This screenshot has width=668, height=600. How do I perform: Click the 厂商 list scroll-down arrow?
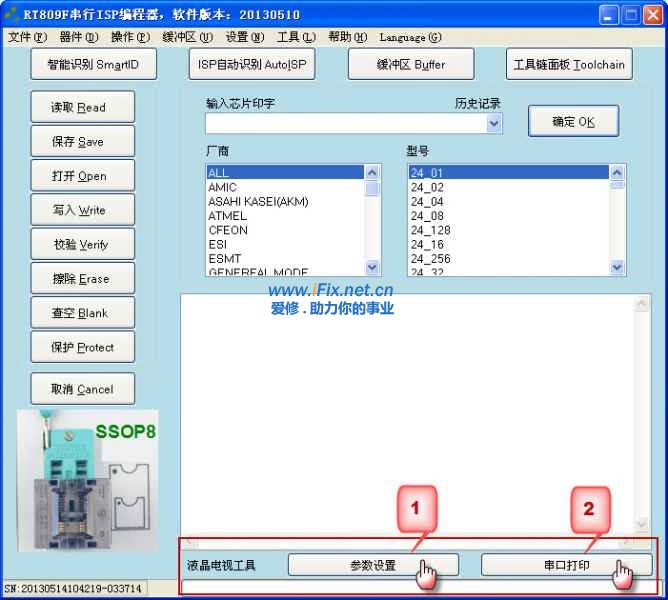tap(372, 267)
